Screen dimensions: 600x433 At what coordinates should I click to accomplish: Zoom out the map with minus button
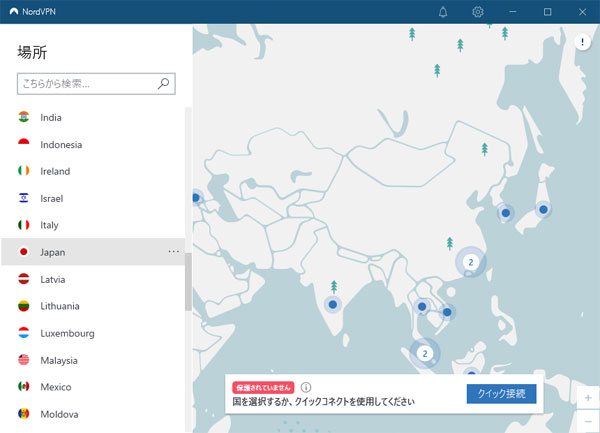[x=588, y=422]
